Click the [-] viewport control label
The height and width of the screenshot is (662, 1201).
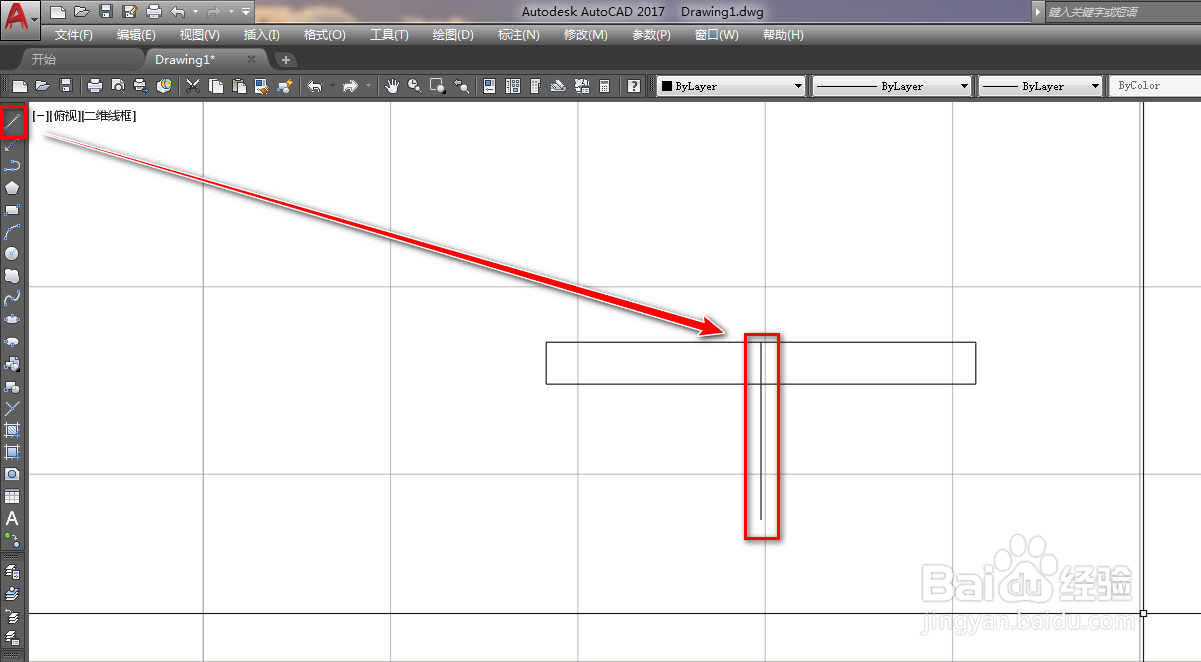click(39, 116)
